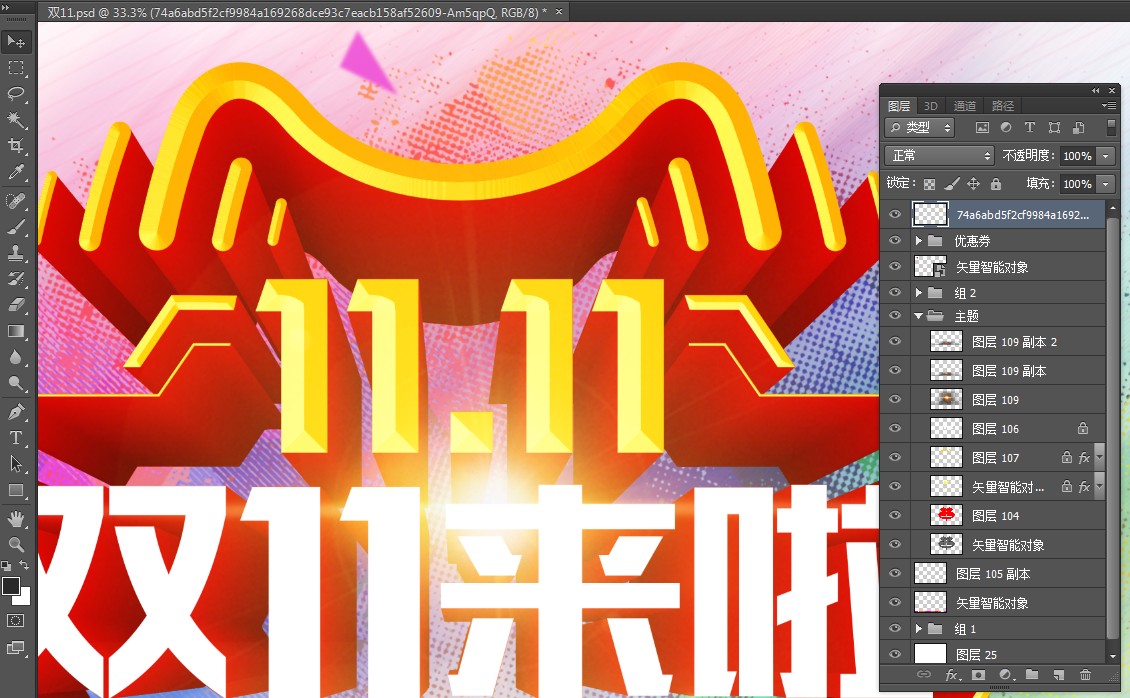
Task: Select the Rectangle shape tool
Action: [x=16, y=491]
